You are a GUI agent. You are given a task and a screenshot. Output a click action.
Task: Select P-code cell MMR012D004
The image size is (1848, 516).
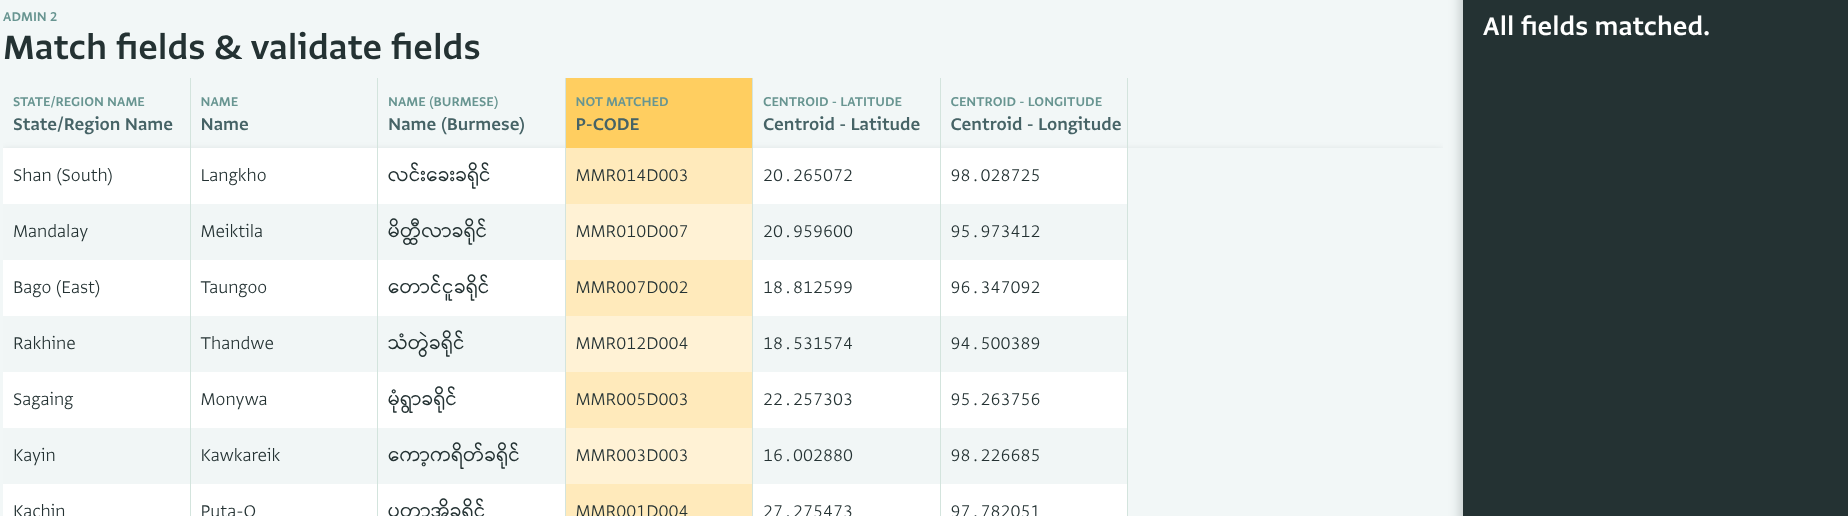point(632,344)
